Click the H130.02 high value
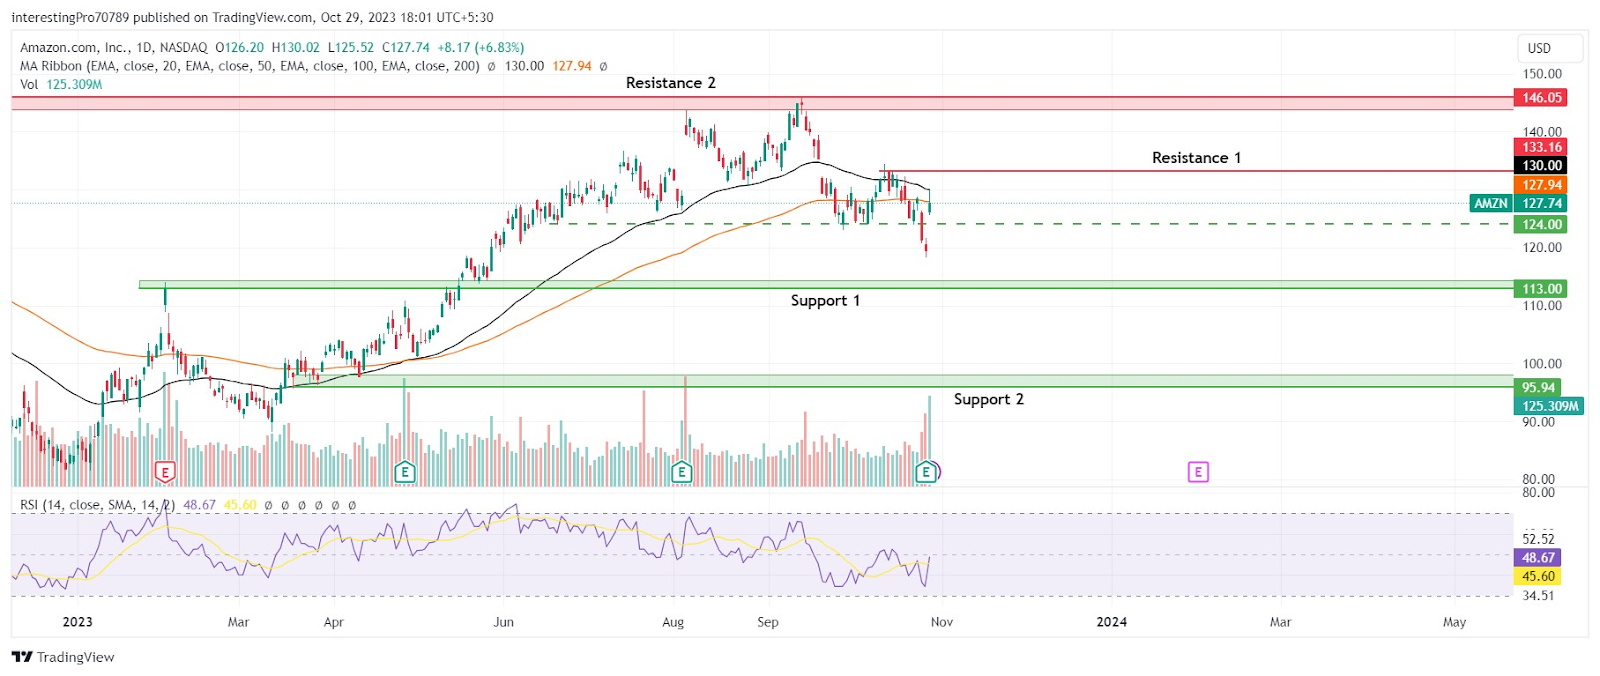Viewport: 1600px width, 676px height. (296, 47)
